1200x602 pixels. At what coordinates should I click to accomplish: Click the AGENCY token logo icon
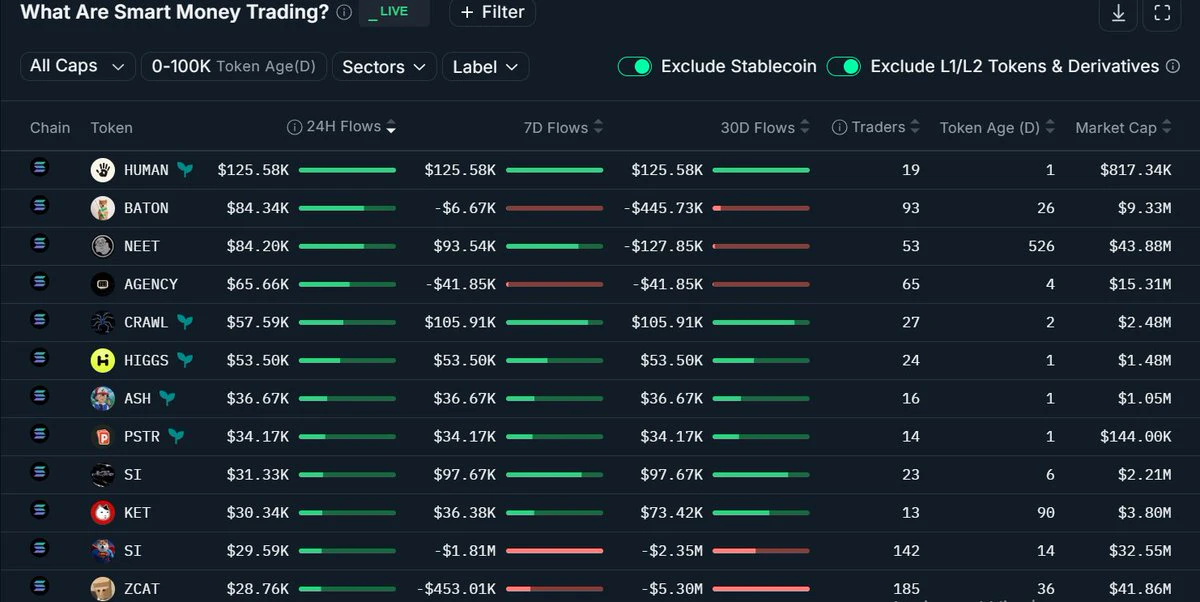[103, 284]
